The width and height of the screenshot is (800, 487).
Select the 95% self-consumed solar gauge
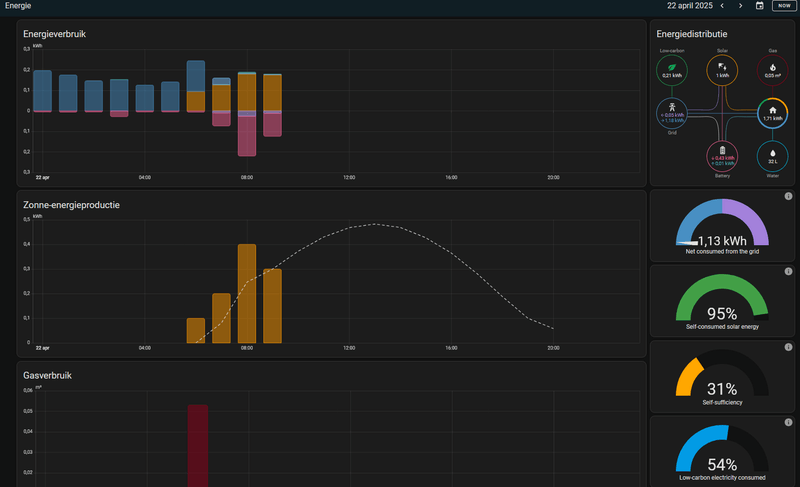click(722, 300)
